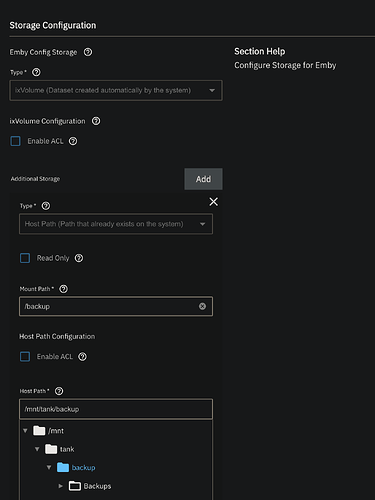Screen dimensions: 375x500
Task: Collapse the /mnt tree node
Action: 25,431
